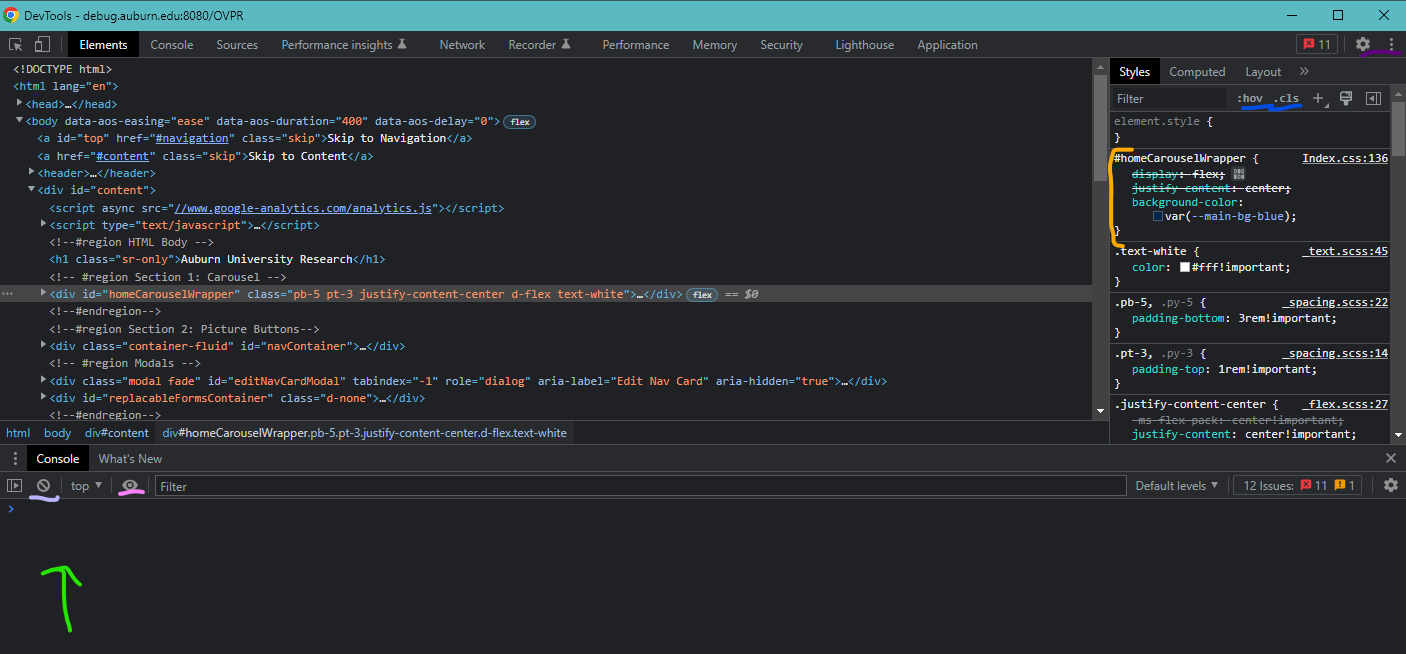Image resolution: width=1406 pixels, height=654 pixels.
Task: Activate the inspect element picker
Action: click(x=16, y=44)
